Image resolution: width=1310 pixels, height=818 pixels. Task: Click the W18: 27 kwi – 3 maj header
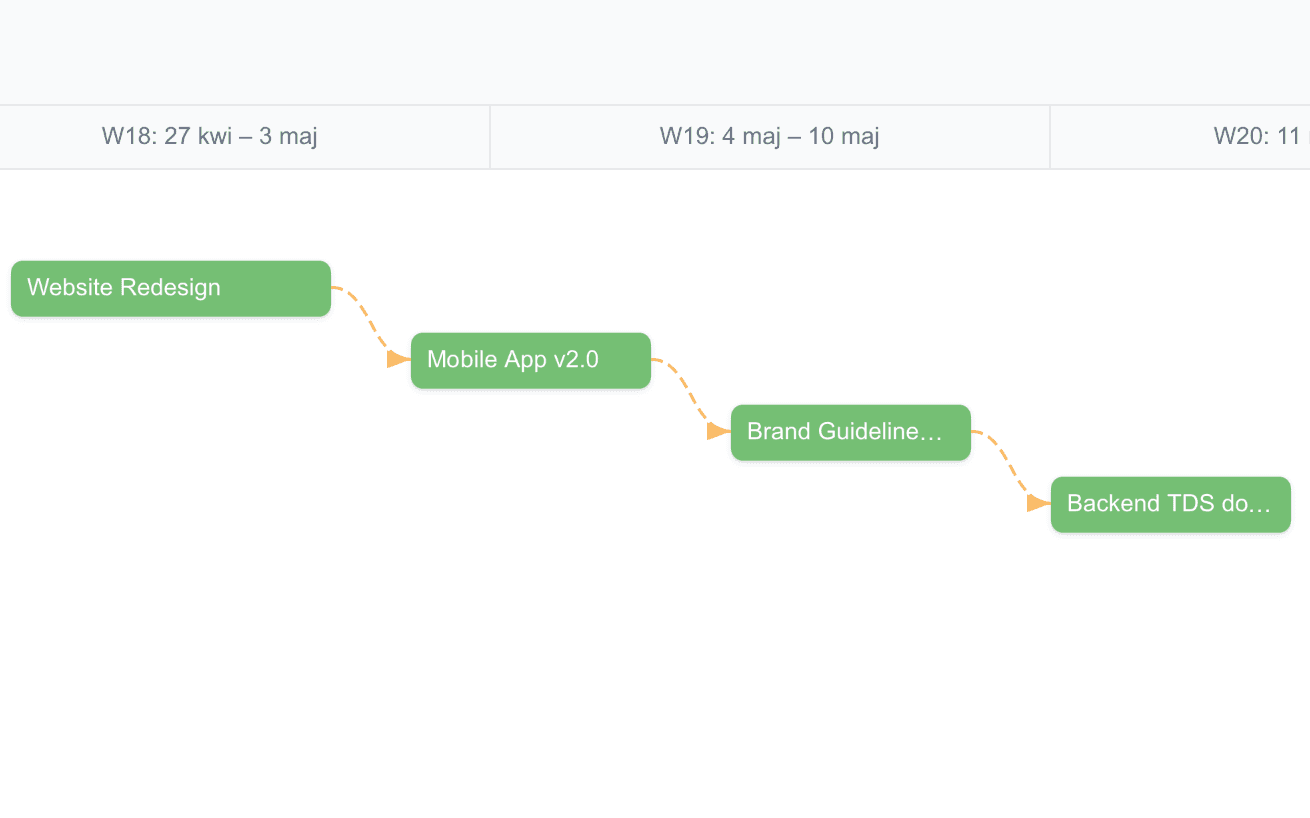[x=210, y=136]
